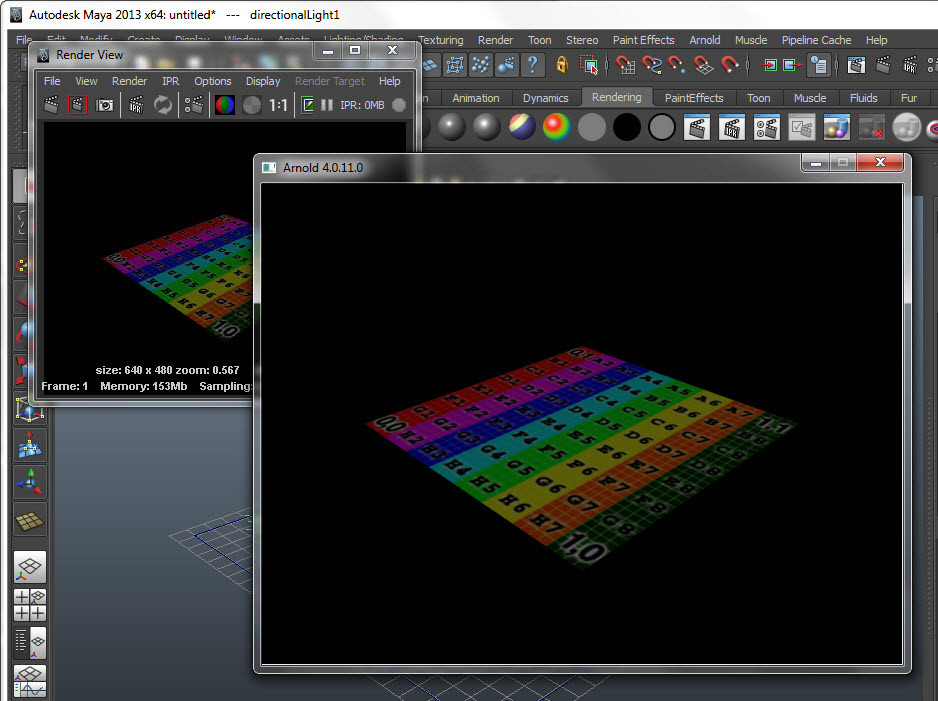This screenshot has height=701, width=938.
Task: Take a snapshot with the camera icon
Action: click(104, 105)
